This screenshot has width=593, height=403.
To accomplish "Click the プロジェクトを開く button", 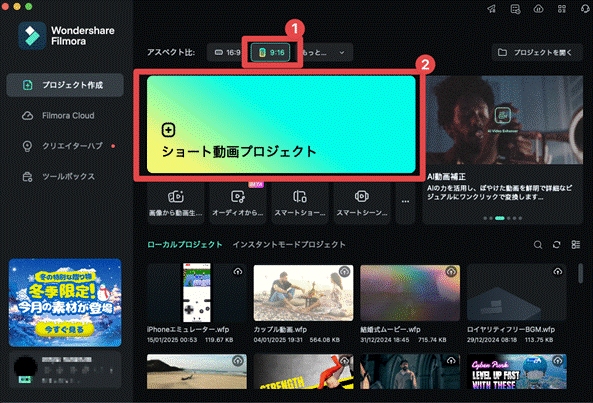I will (x=537, y=53).
